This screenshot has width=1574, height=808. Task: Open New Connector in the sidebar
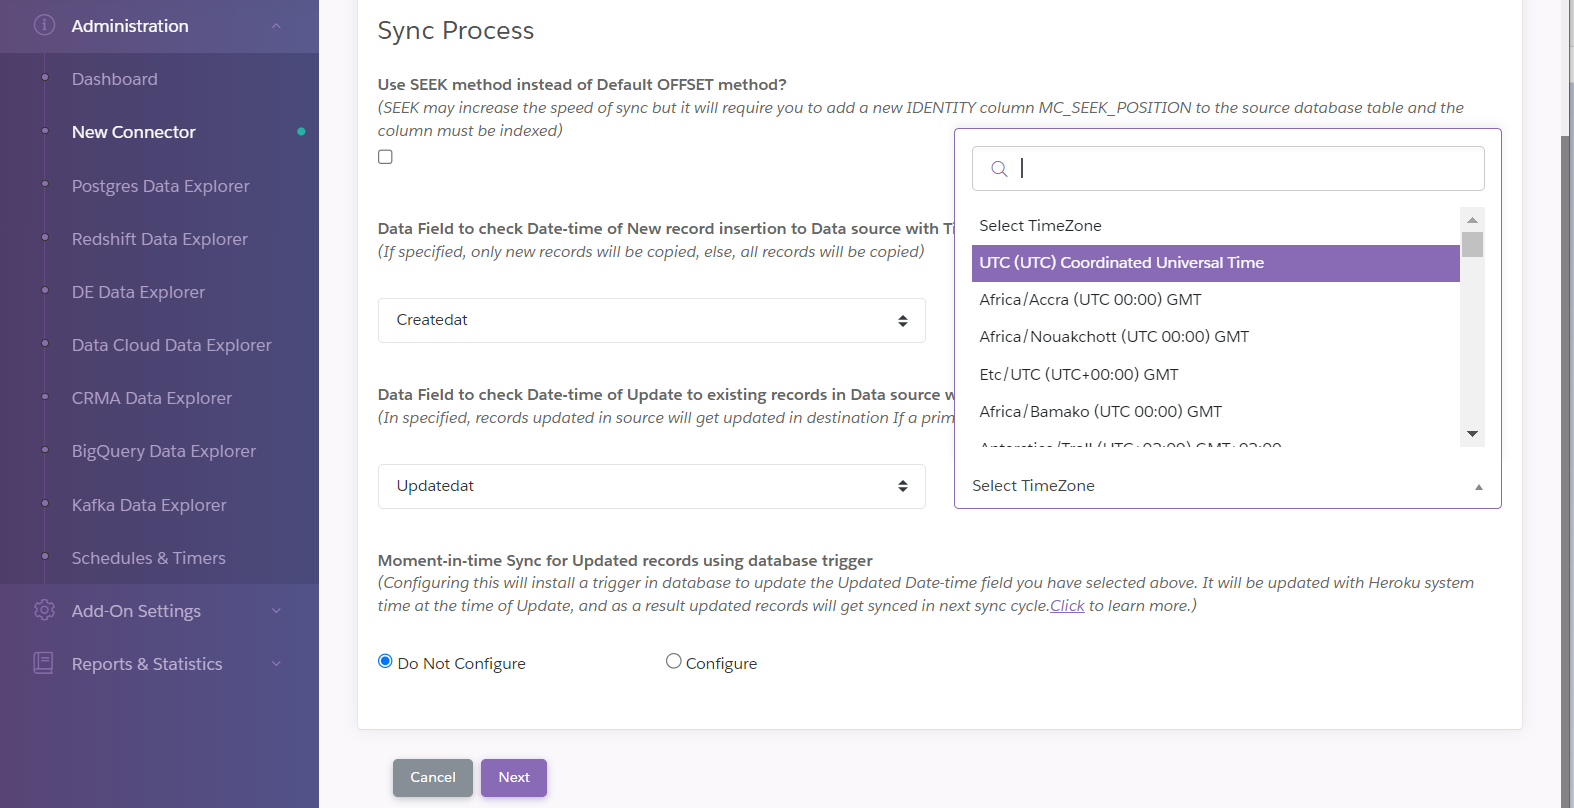coord(134,132)
